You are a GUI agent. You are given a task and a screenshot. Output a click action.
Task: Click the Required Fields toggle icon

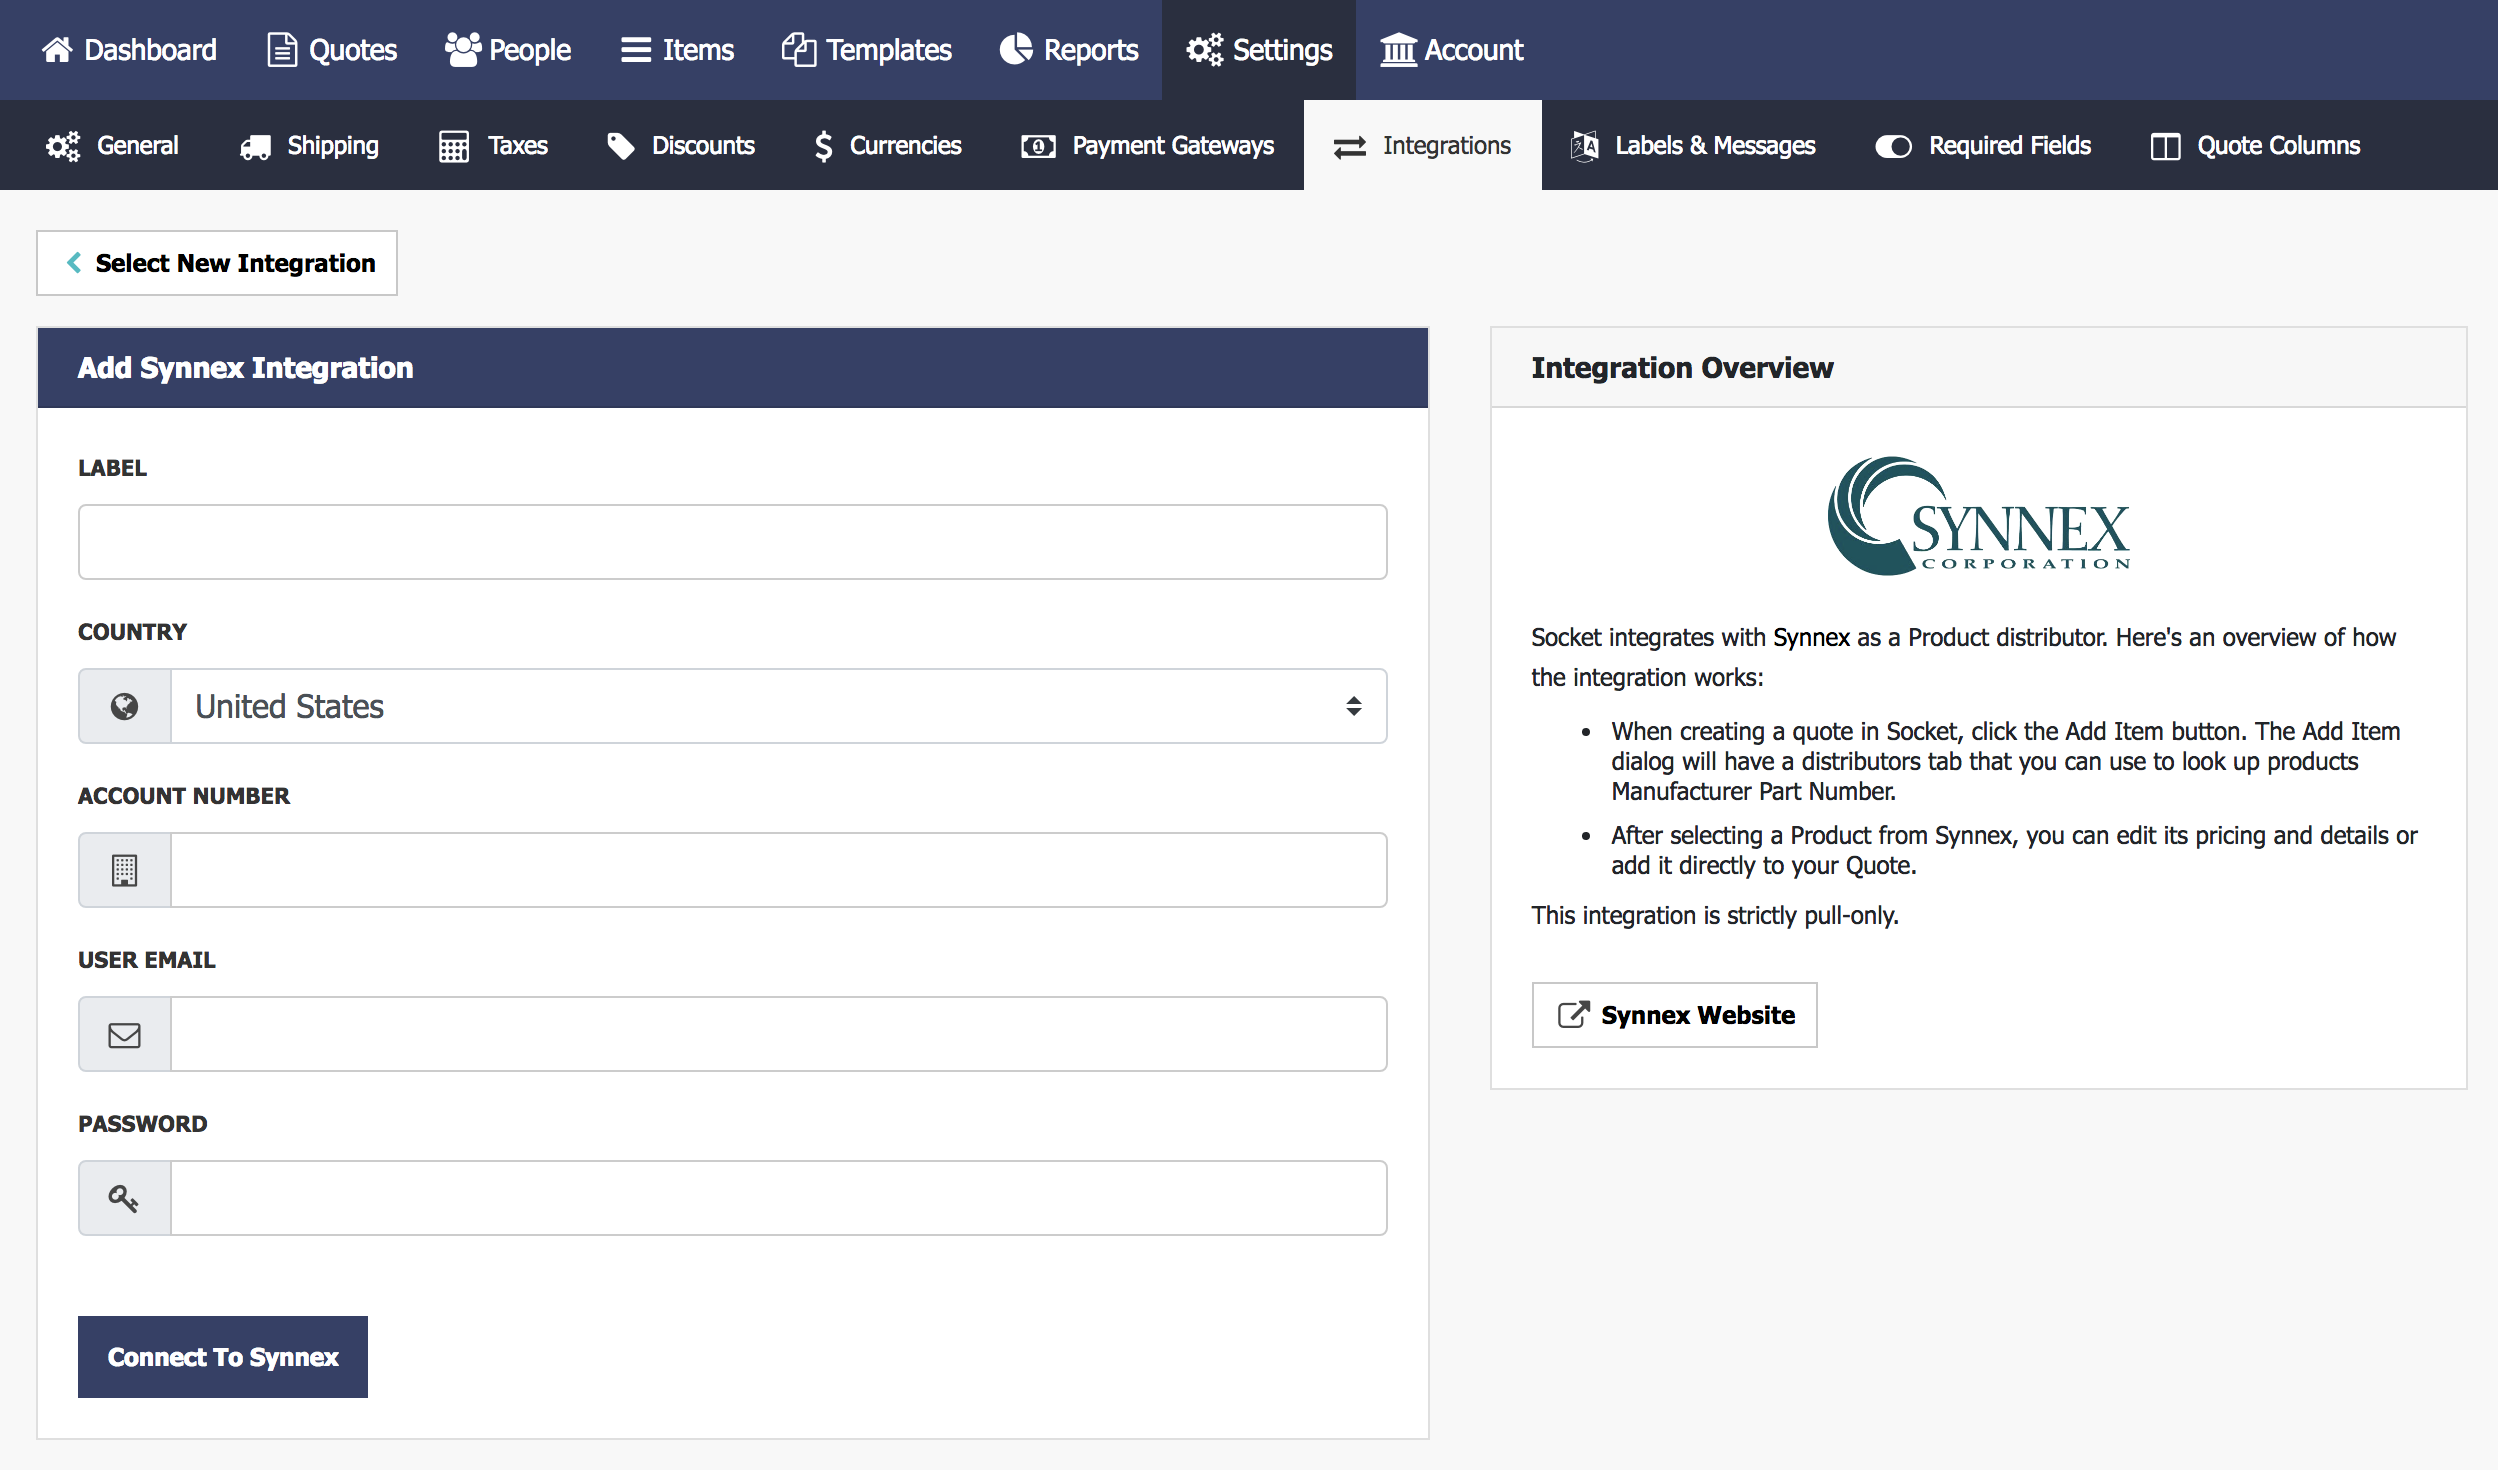1893,146
